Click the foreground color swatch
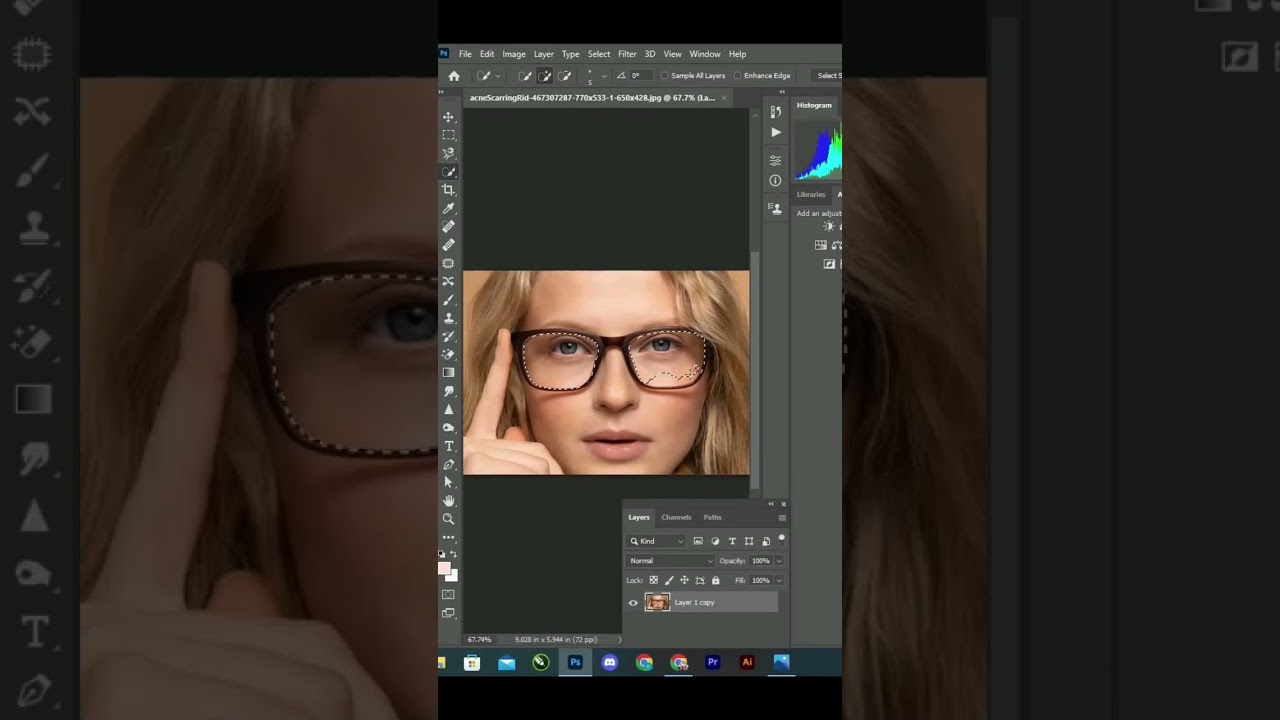 coord(444,568)
